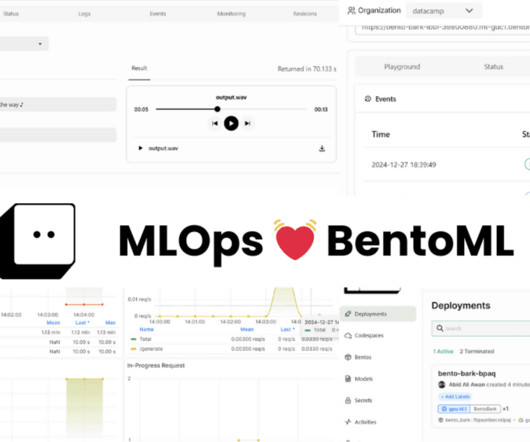
Task: Toggle the /generate series in legend
Action: pyautogui.click(x=147, y=349)
